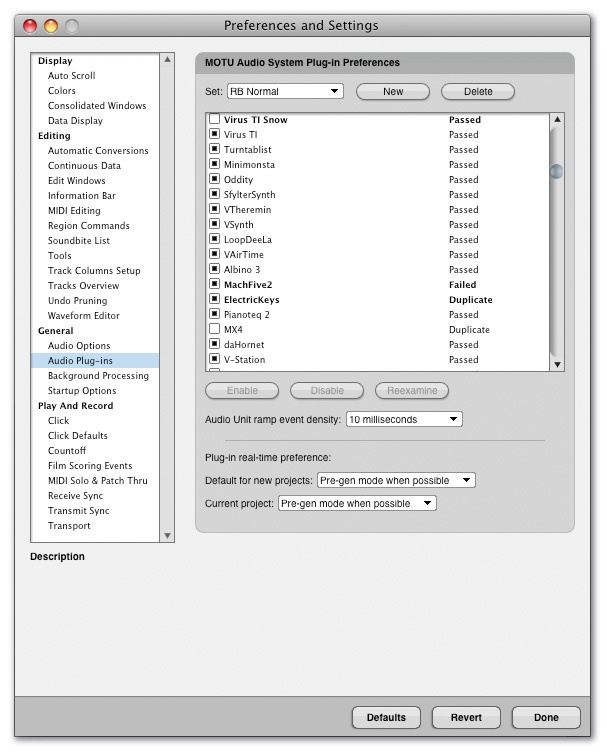Uncheck the Virus TI plug-in checkbox
Image resolution: width=607 pixels, height=756 pixels.
click(x=215, y=134)
